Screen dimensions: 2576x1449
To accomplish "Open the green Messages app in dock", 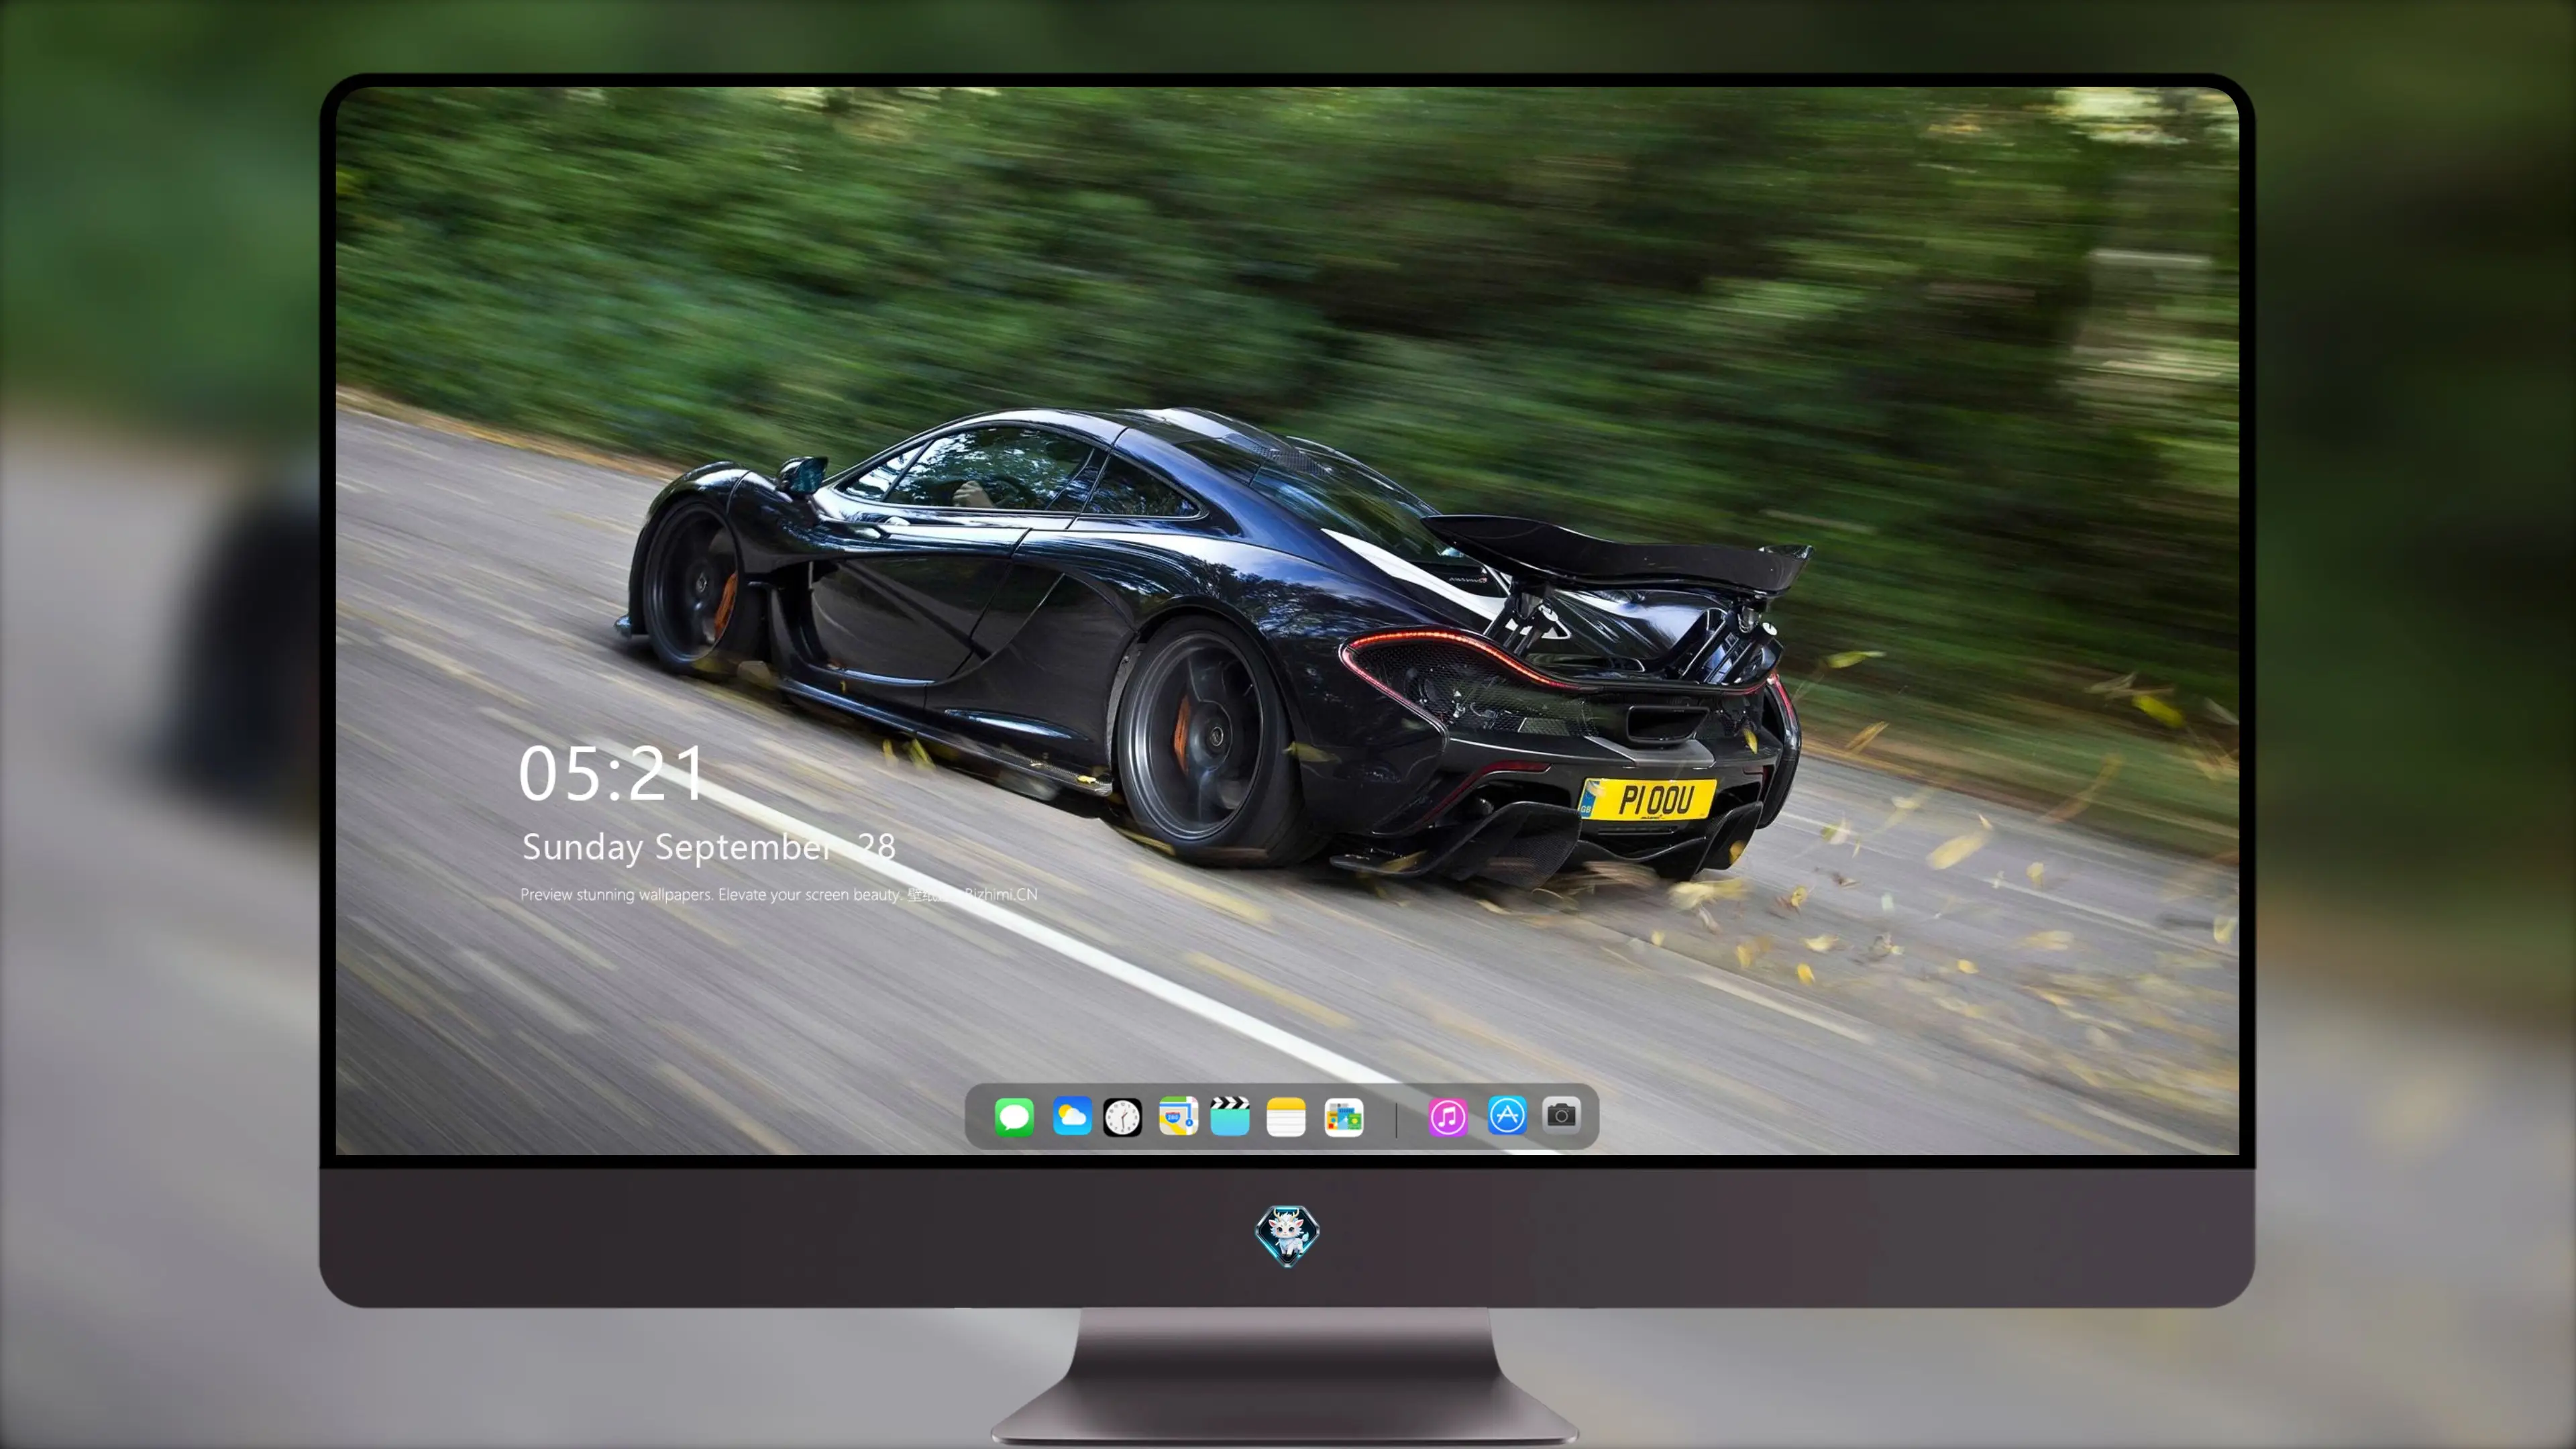I will pos(1014,1116).
